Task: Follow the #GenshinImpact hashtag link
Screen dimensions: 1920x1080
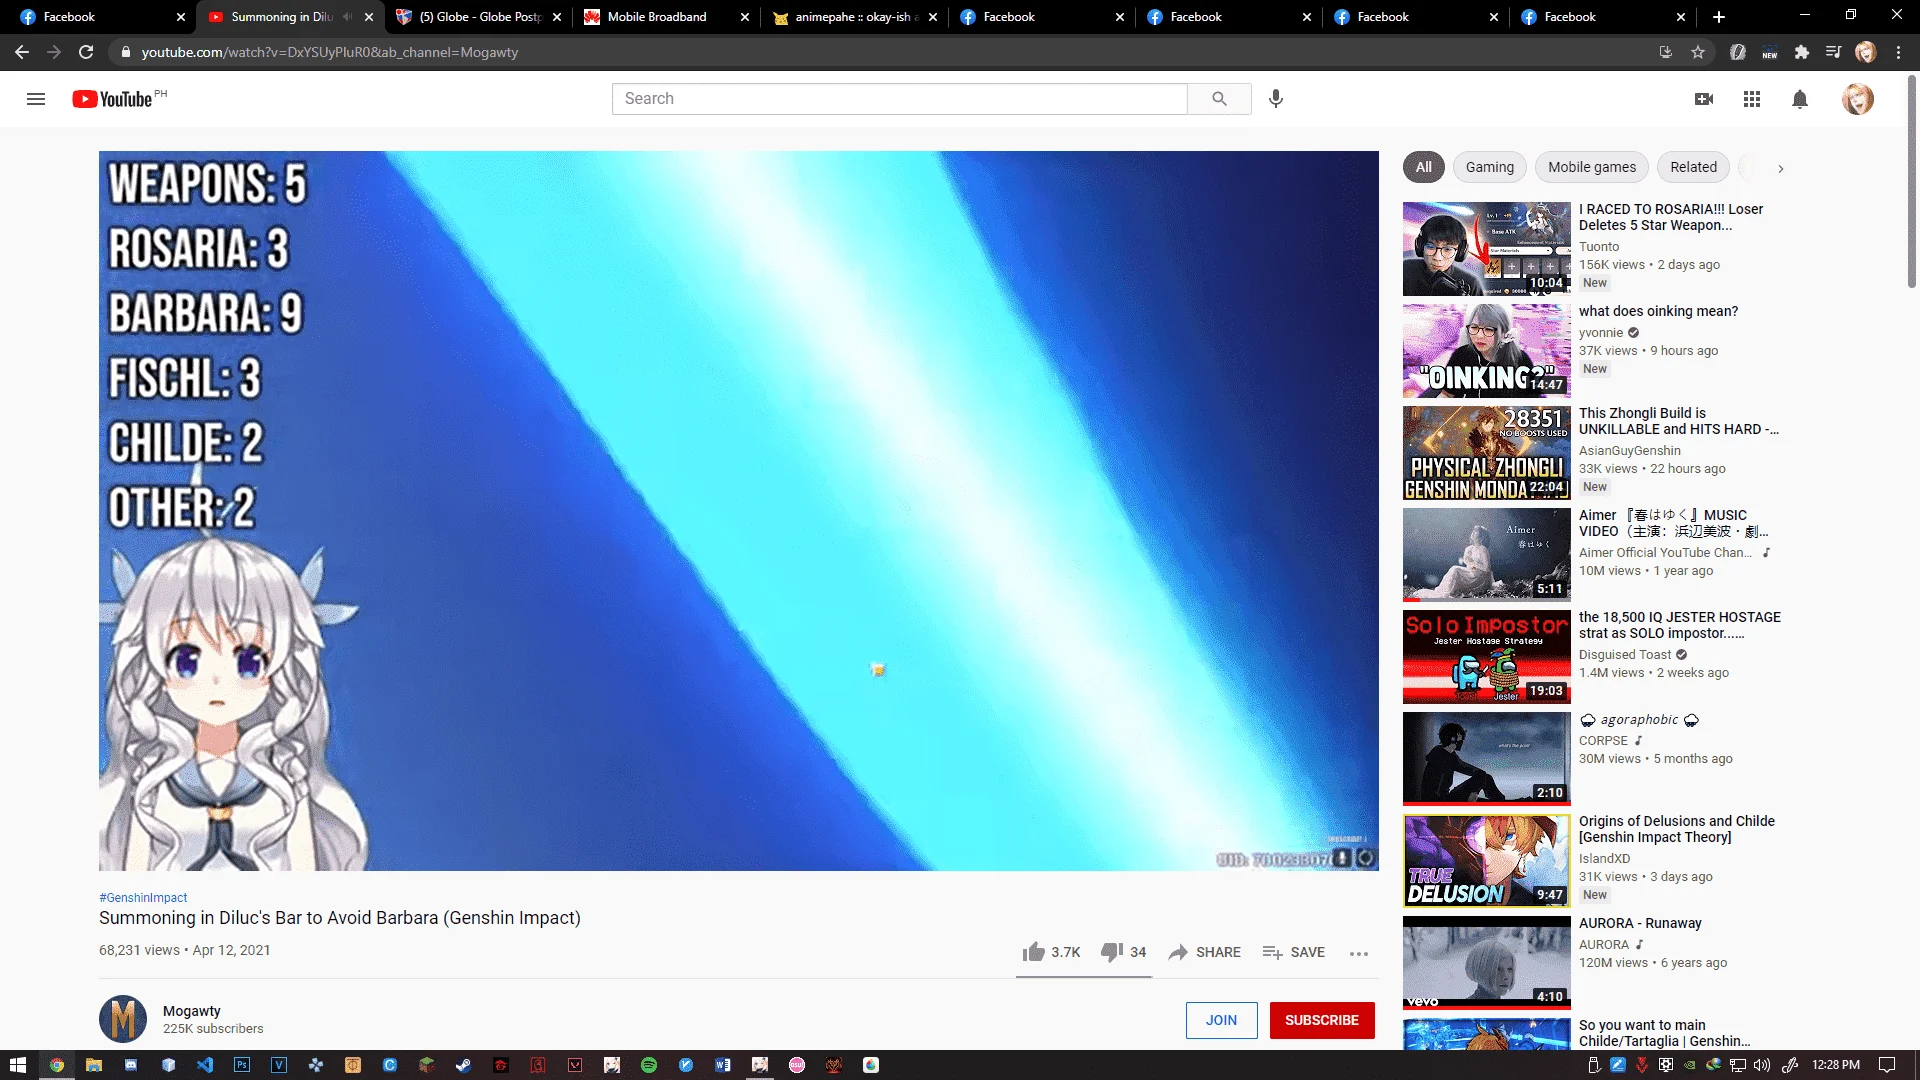Action: pos(143,898)
